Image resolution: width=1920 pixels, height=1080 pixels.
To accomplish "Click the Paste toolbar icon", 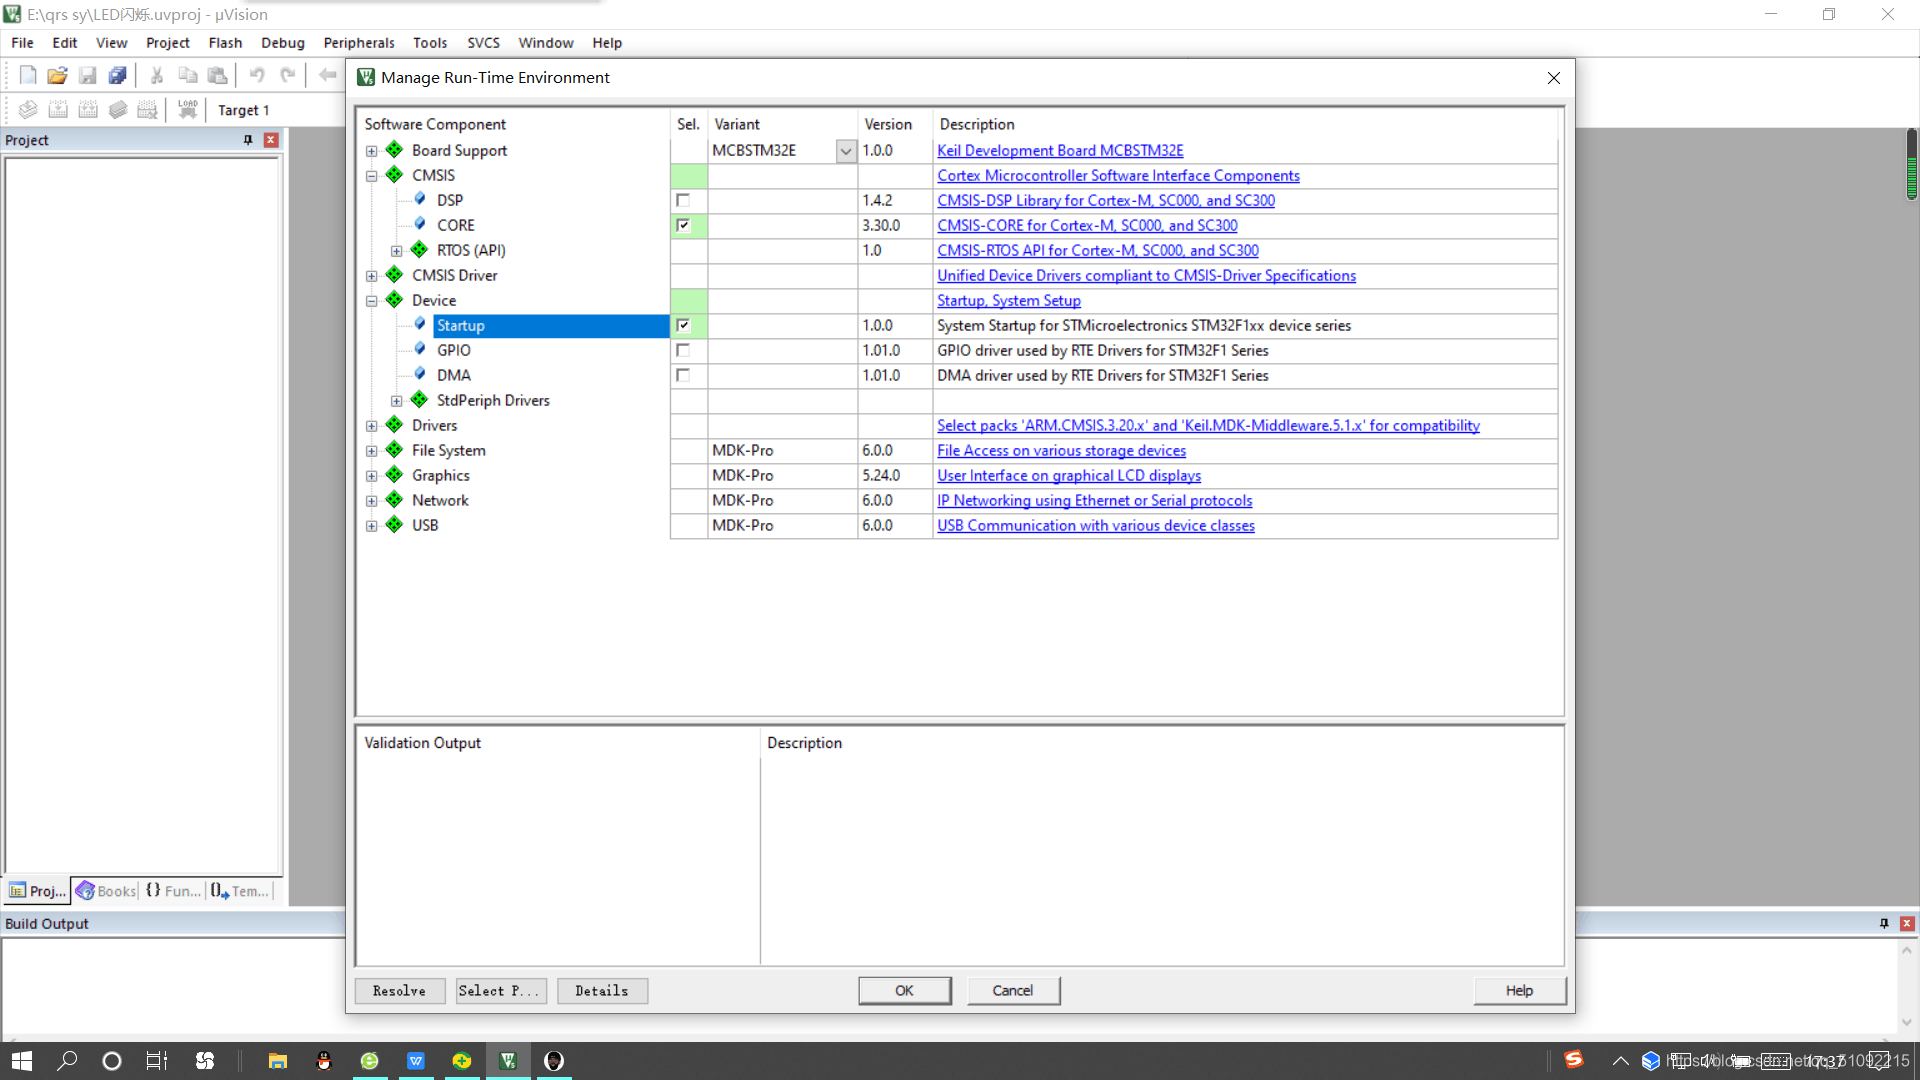I will click(217, 75).
